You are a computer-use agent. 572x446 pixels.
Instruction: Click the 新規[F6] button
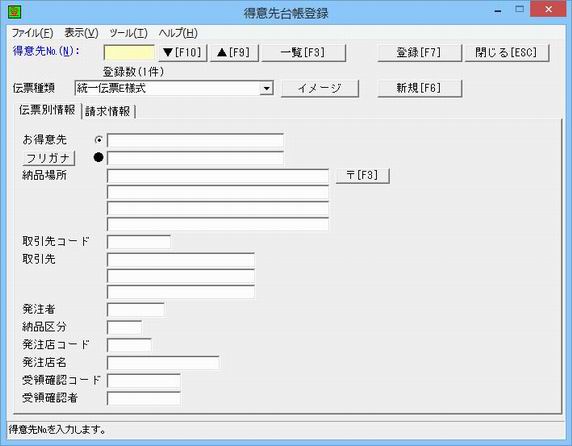[419, 89]
